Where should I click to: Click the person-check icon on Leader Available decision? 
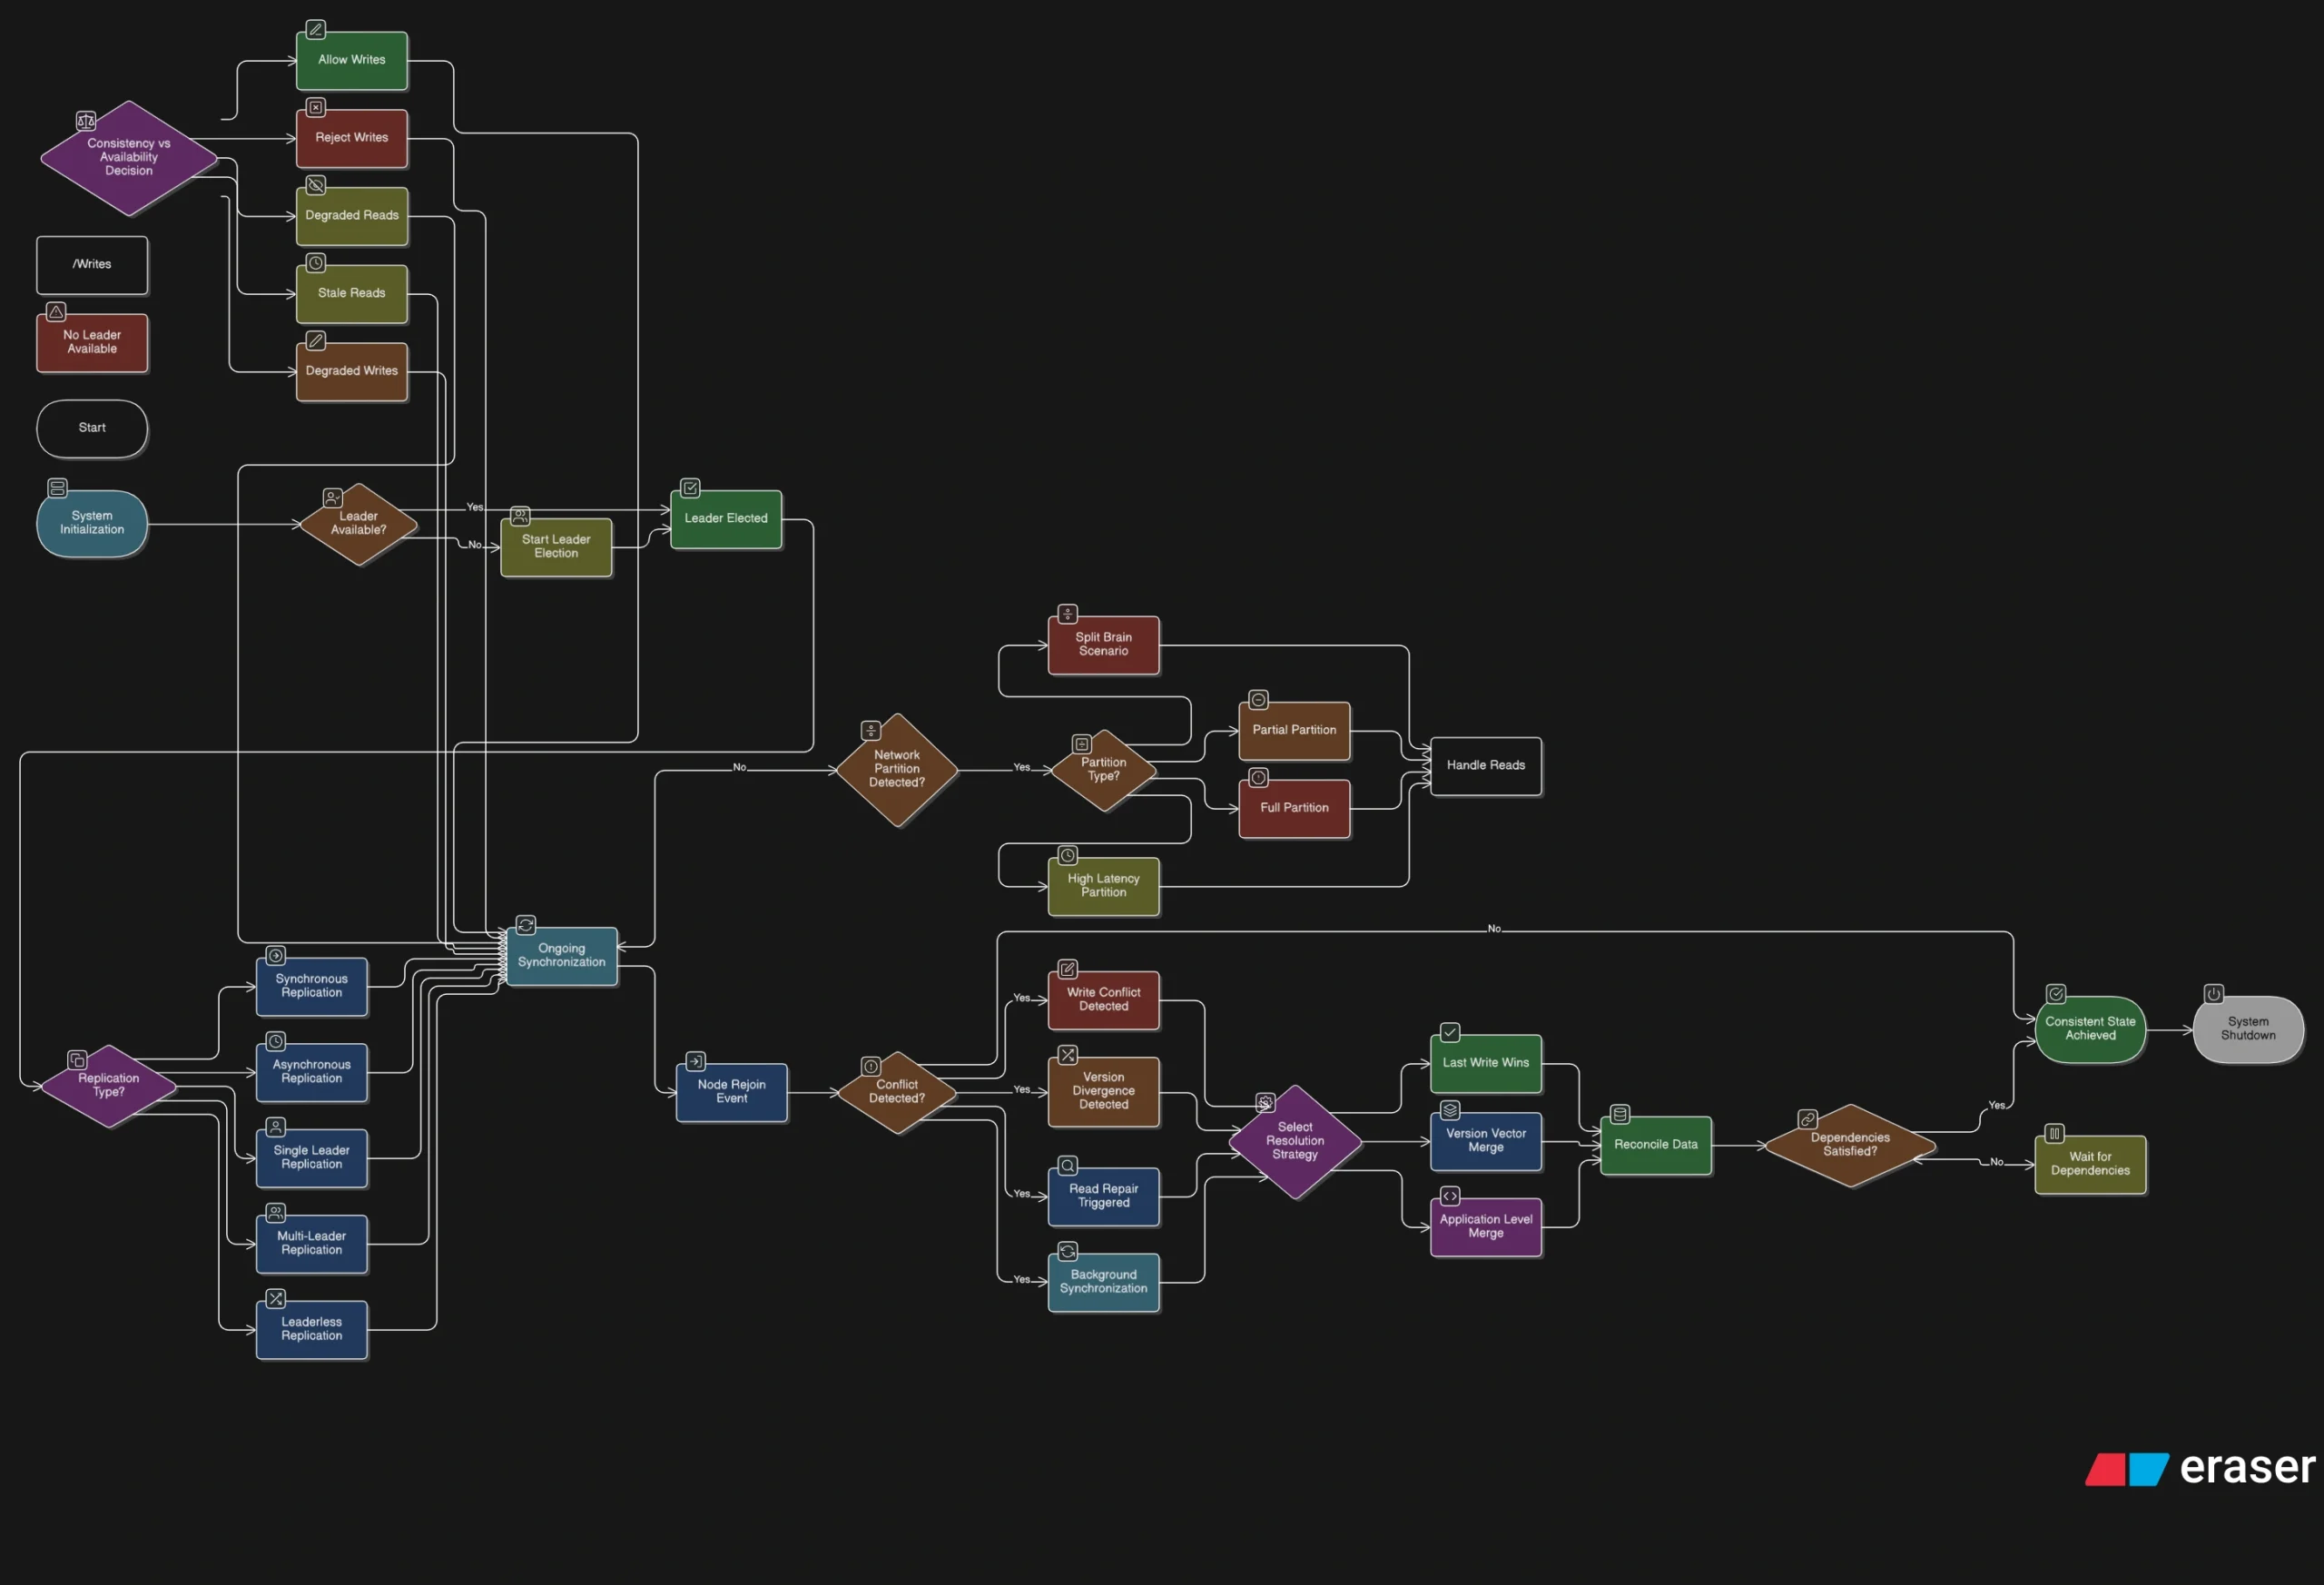pyautogui.click(x=333, y=496)
